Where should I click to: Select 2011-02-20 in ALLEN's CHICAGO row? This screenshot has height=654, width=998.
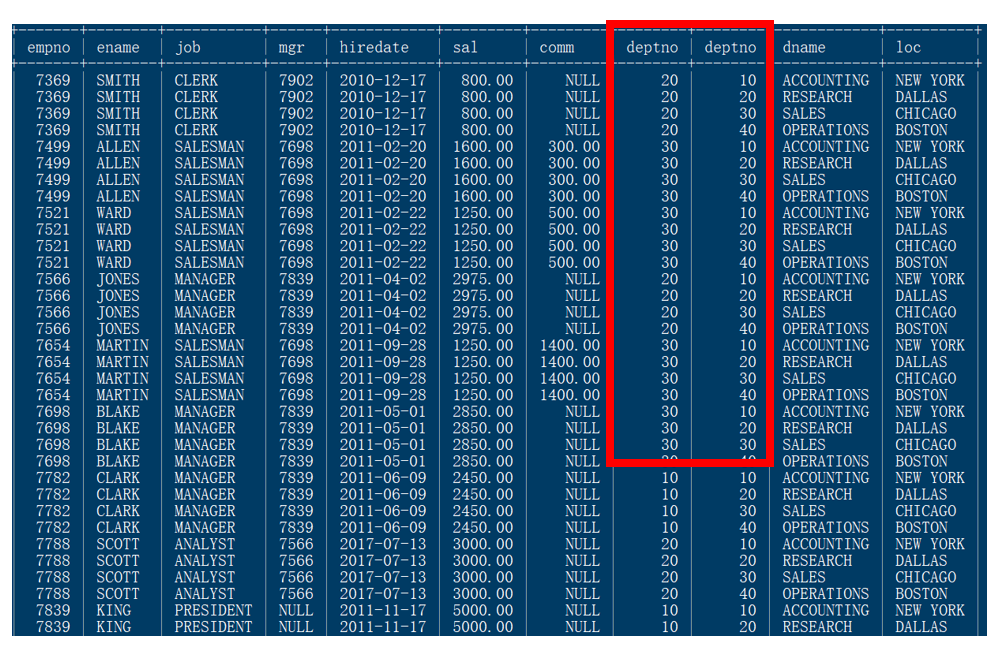(x=383, y=180)
